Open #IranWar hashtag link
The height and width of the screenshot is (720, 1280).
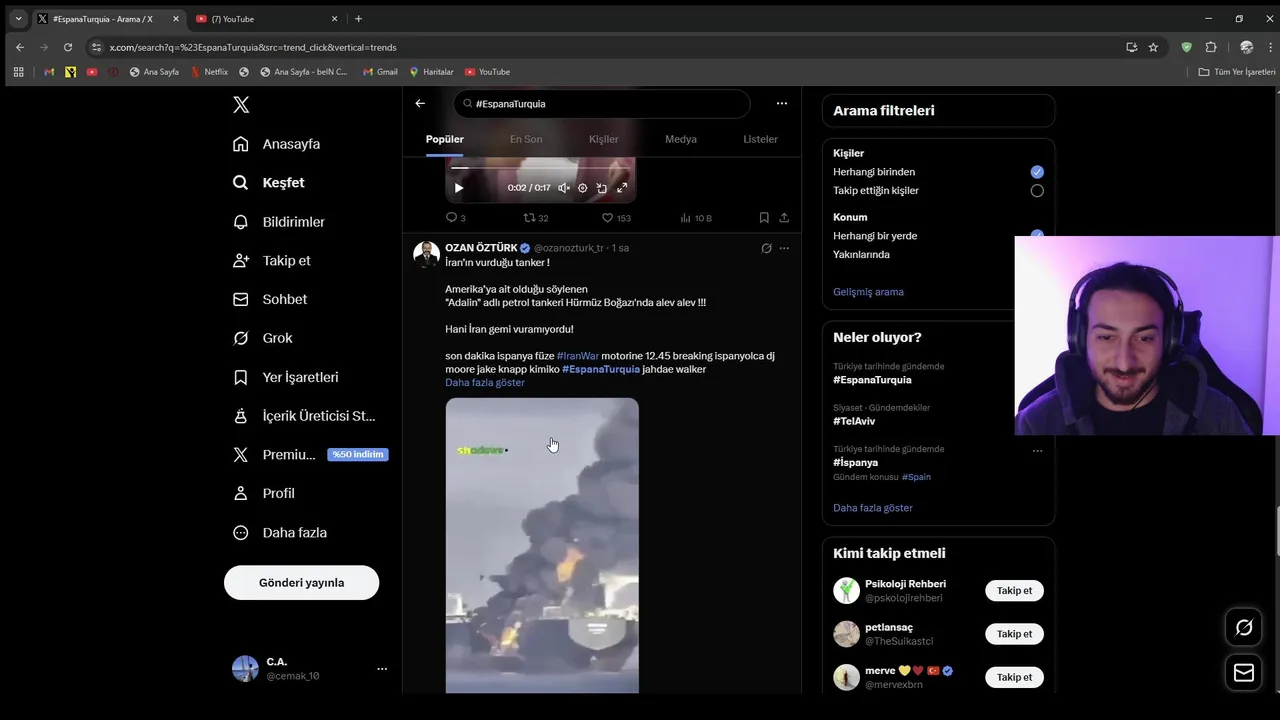coord(578,356)
